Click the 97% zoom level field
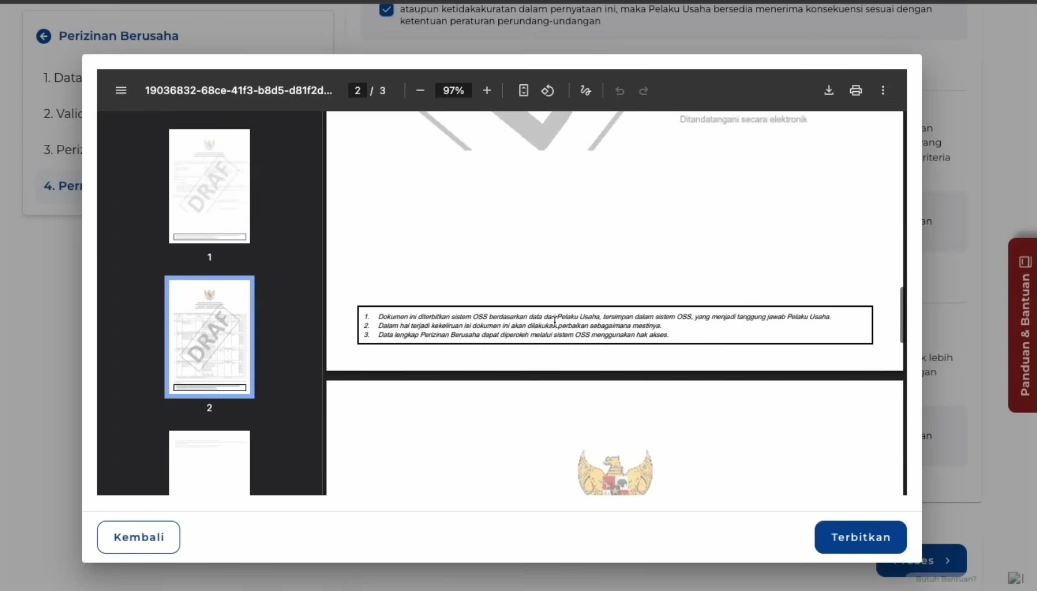Viewport: 1037px width, 591px height. coord(453,90)
